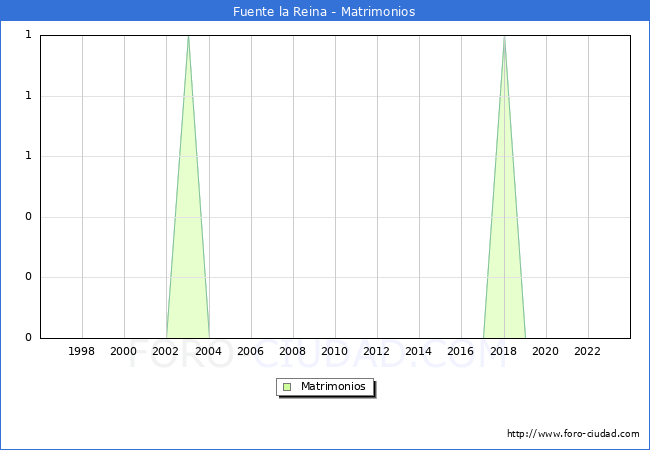Select the 2004 x-axis label
Viewport: 650px width, 450px height.
coord(208,351)
